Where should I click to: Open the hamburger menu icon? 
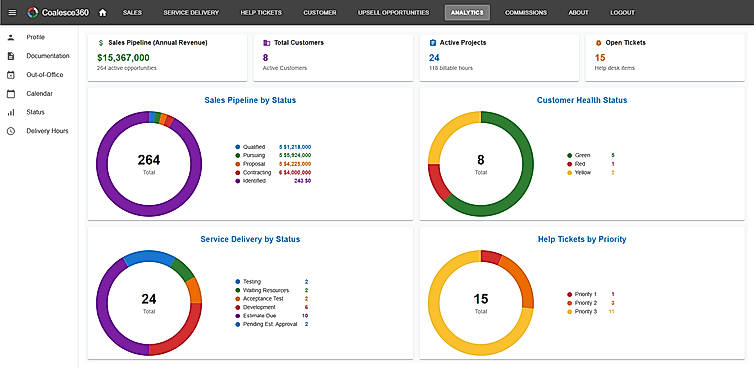click(13, 13)
